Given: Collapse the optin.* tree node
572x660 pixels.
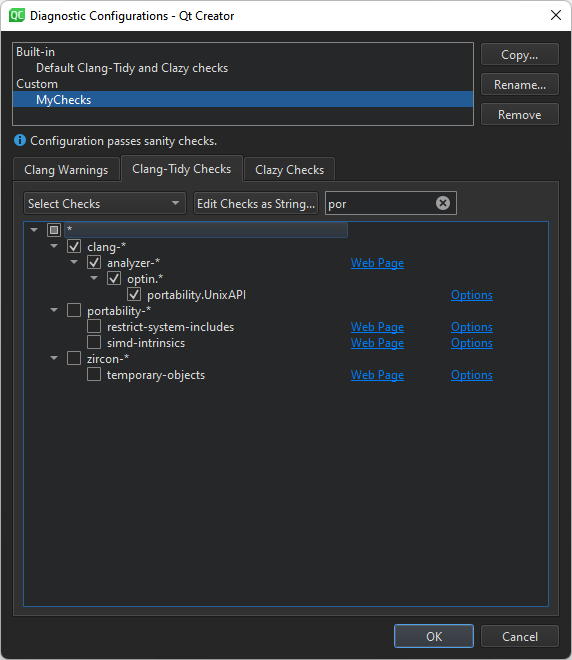Looking at the screenshot, I should tap(94, 278).
